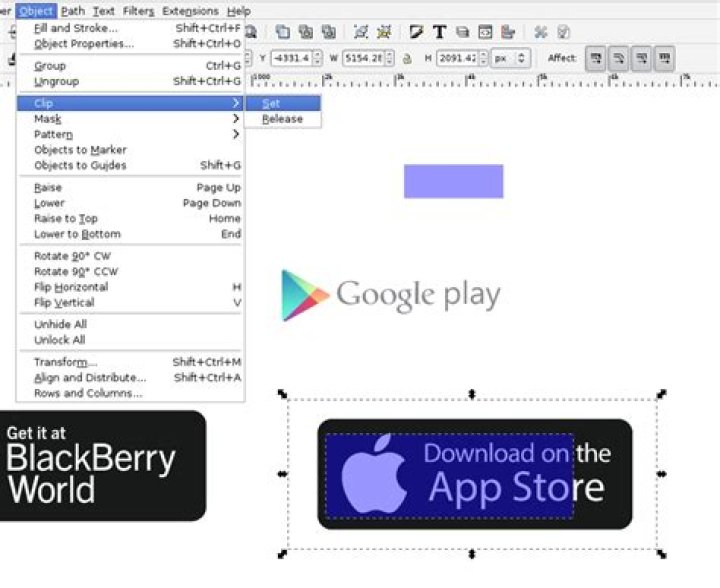
Task: Click the bottom-middle selection scale handle
Action: click(472, 554)
